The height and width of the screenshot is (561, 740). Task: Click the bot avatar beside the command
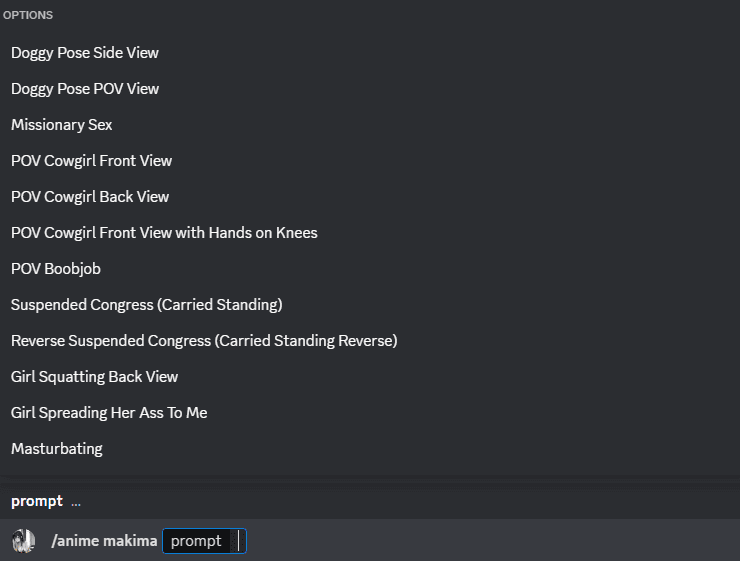coord(23,541)
